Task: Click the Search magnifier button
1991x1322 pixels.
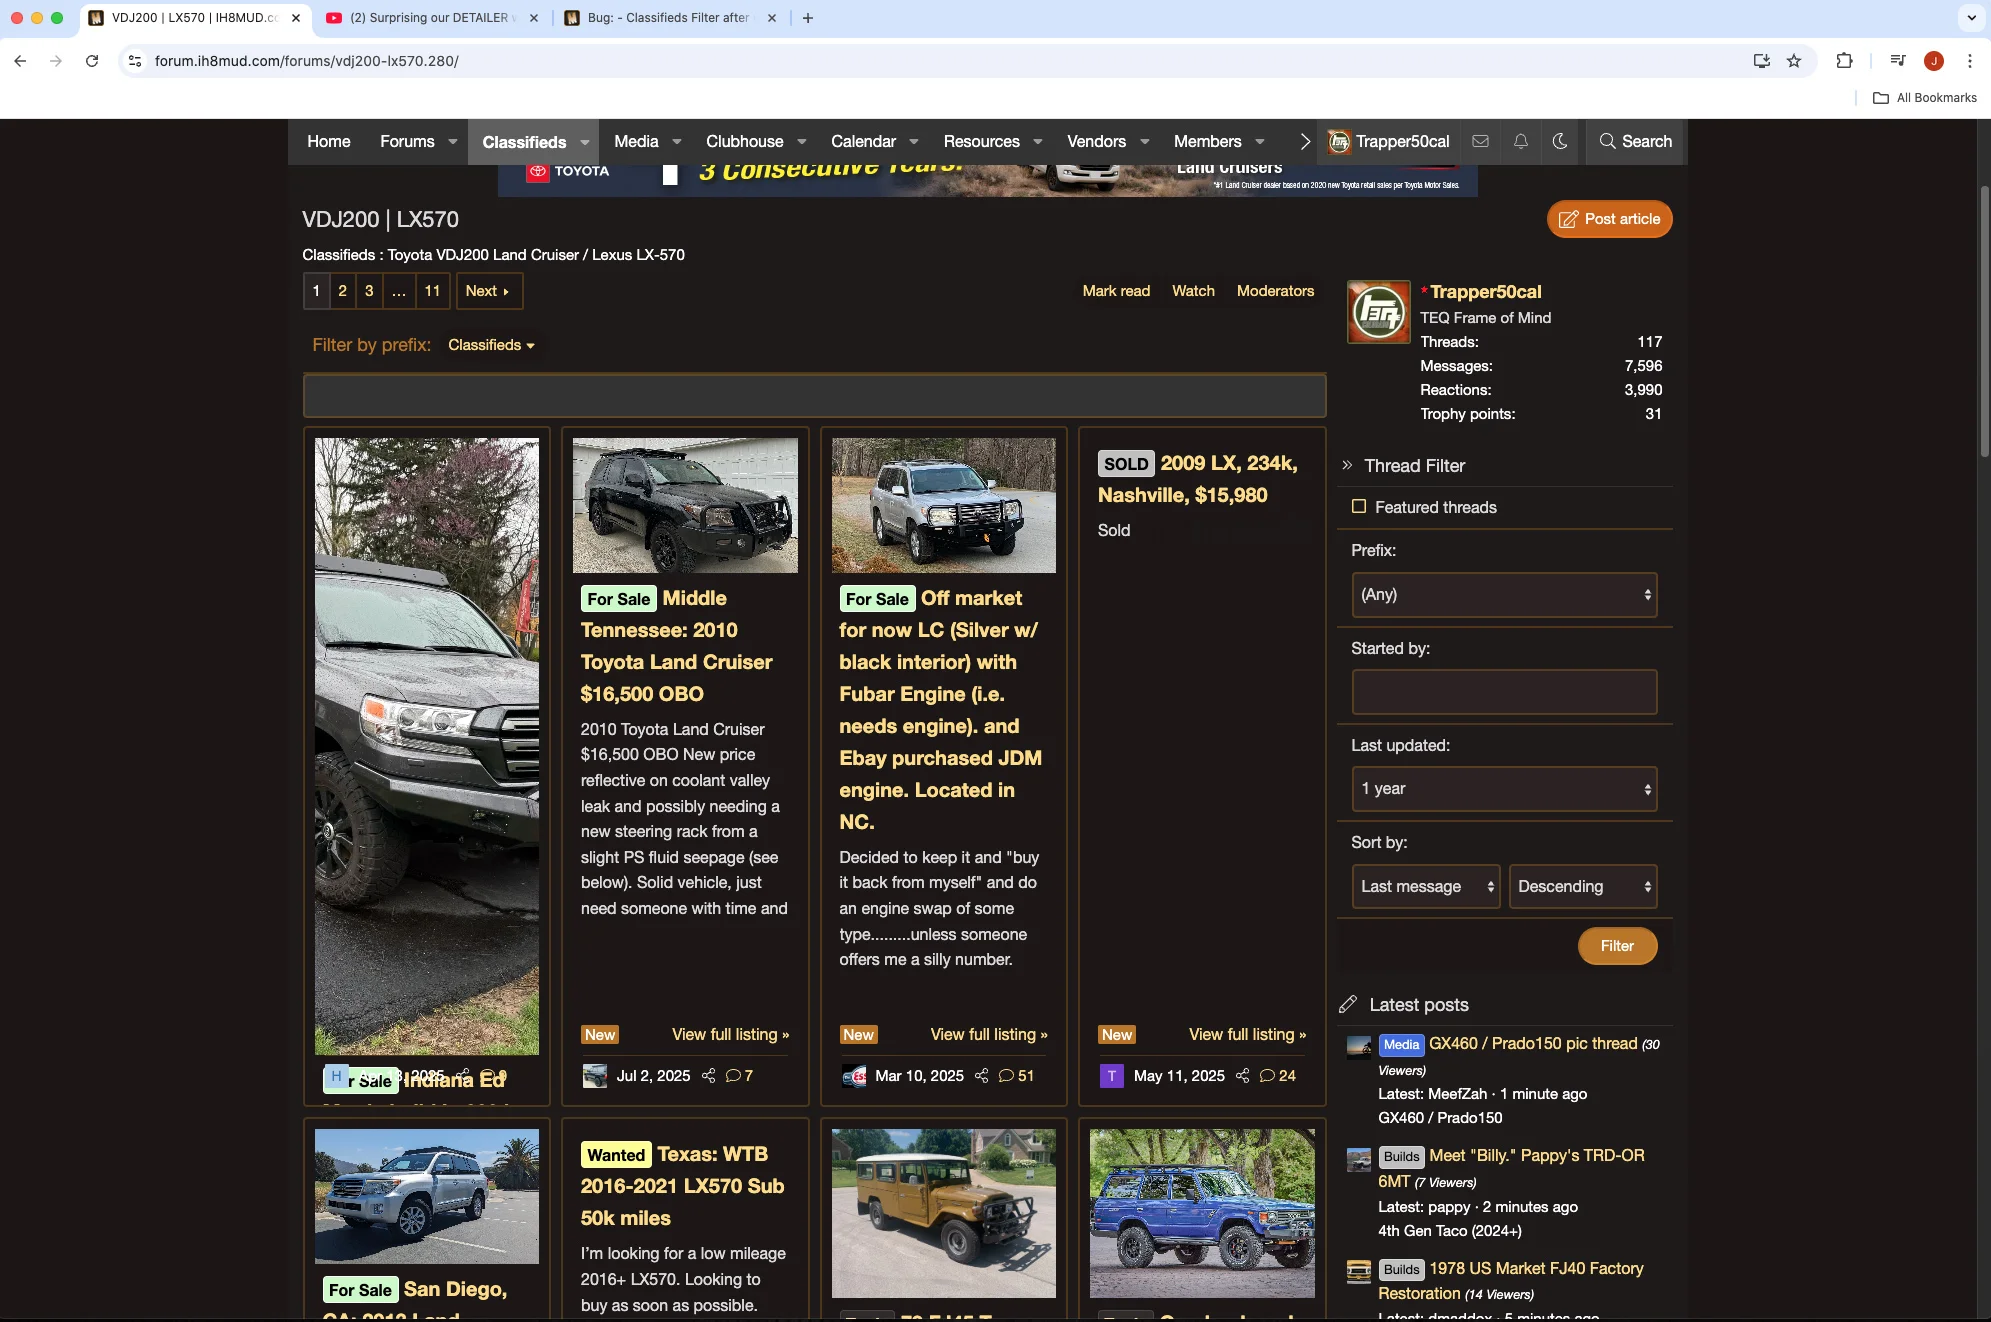Action: pos(1635,141)
